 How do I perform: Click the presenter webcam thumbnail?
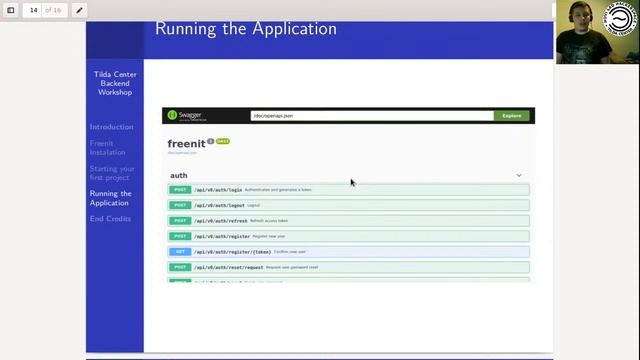coord(598,32)
